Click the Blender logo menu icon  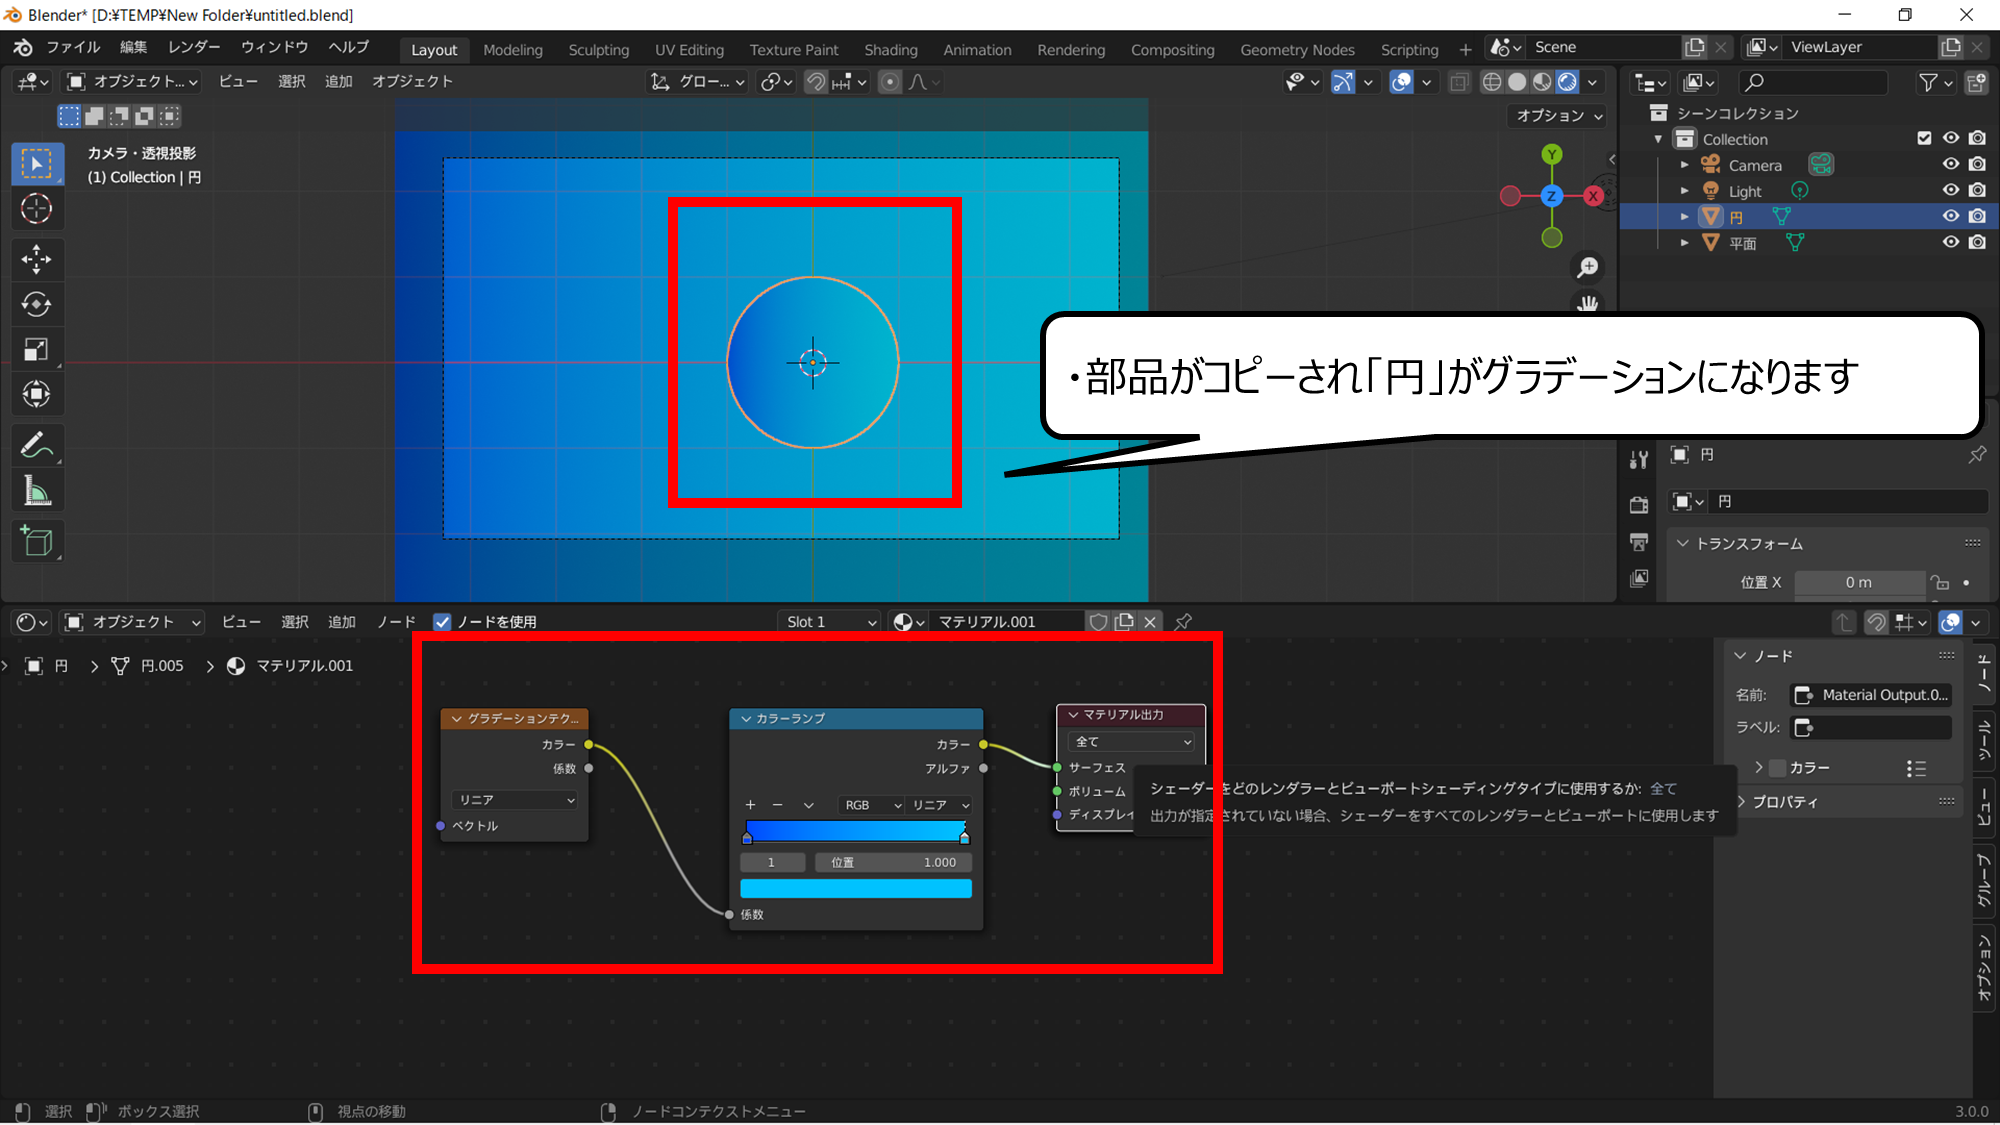[x=23, y=48]
